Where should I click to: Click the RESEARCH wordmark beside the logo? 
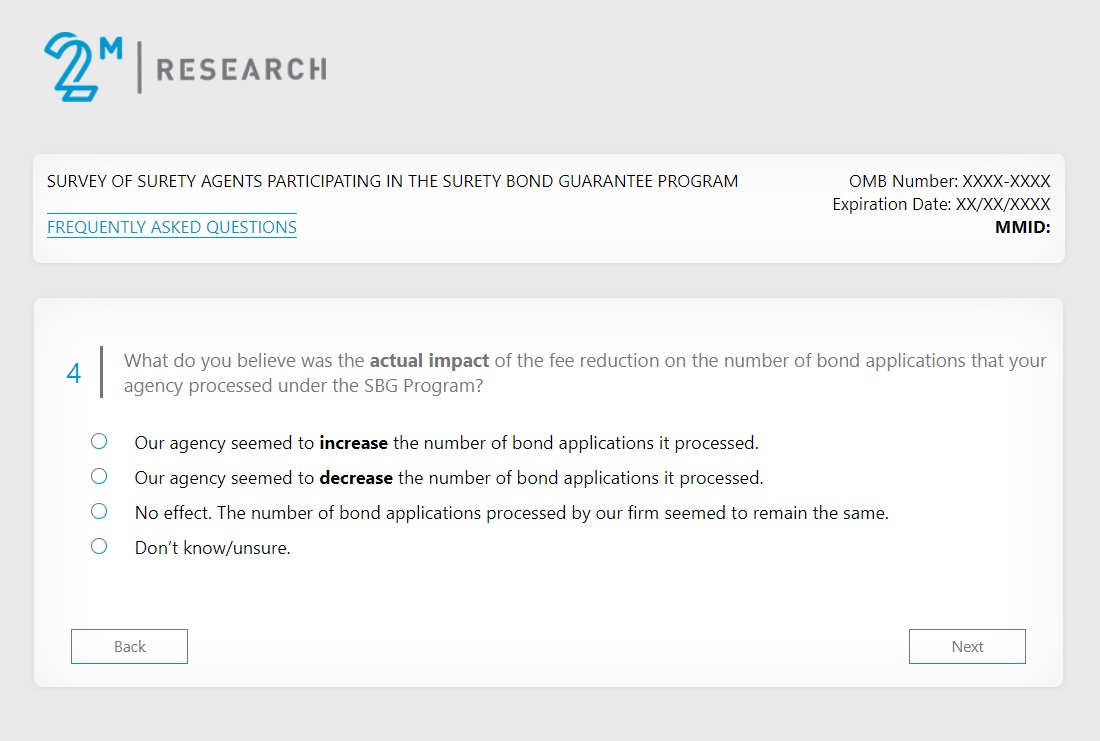tap(241, 69)
